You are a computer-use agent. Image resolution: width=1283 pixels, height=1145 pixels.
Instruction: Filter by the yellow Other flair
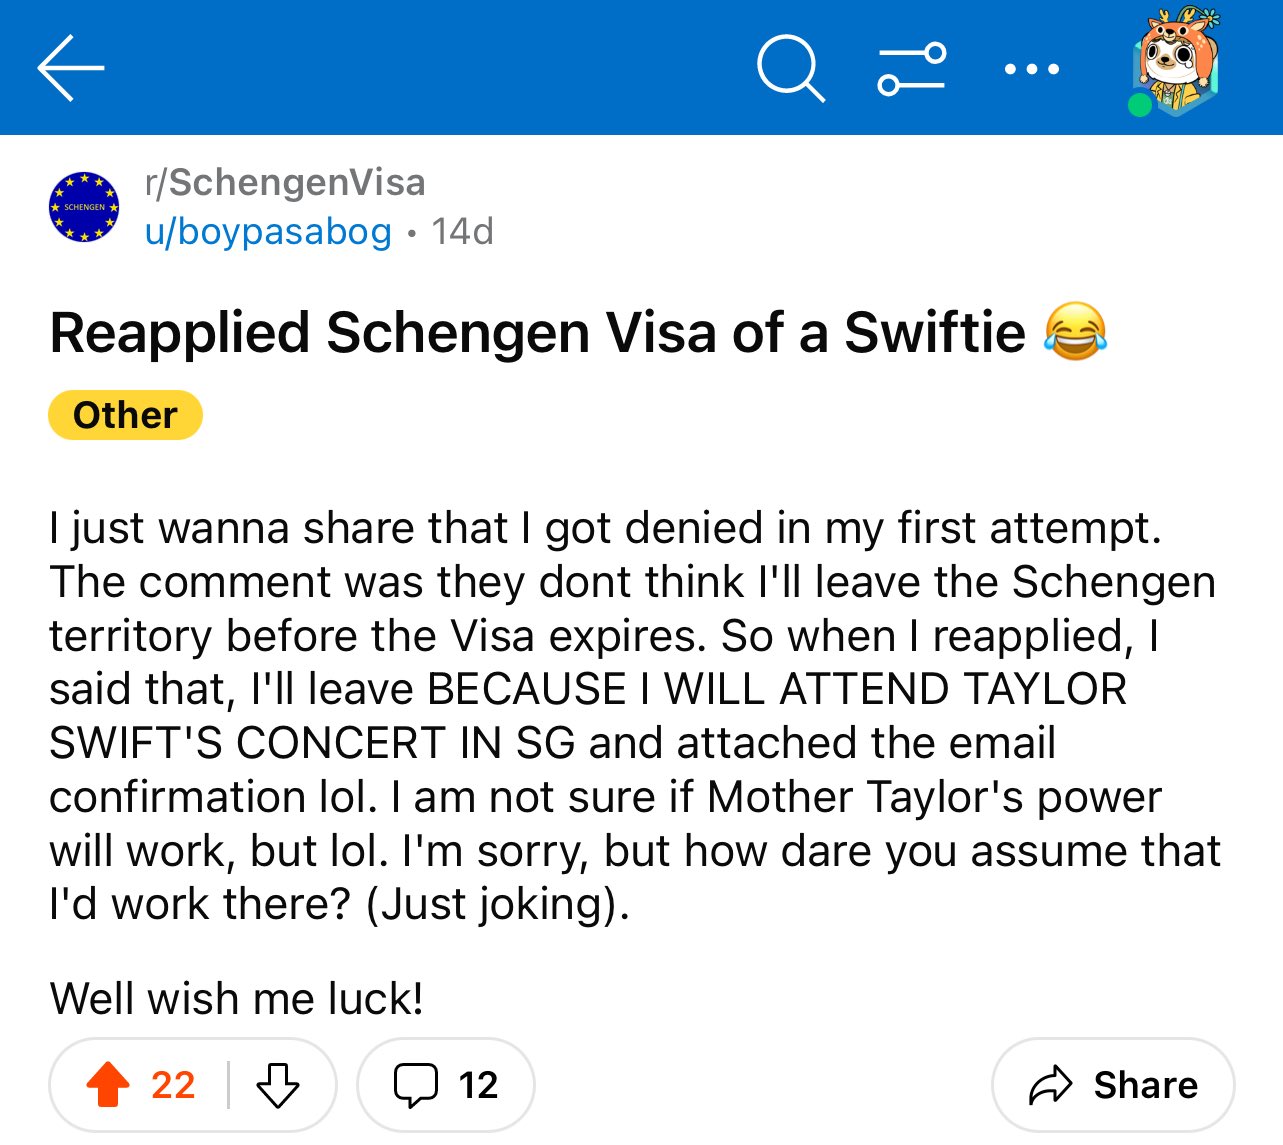click(x=125, y=415)
